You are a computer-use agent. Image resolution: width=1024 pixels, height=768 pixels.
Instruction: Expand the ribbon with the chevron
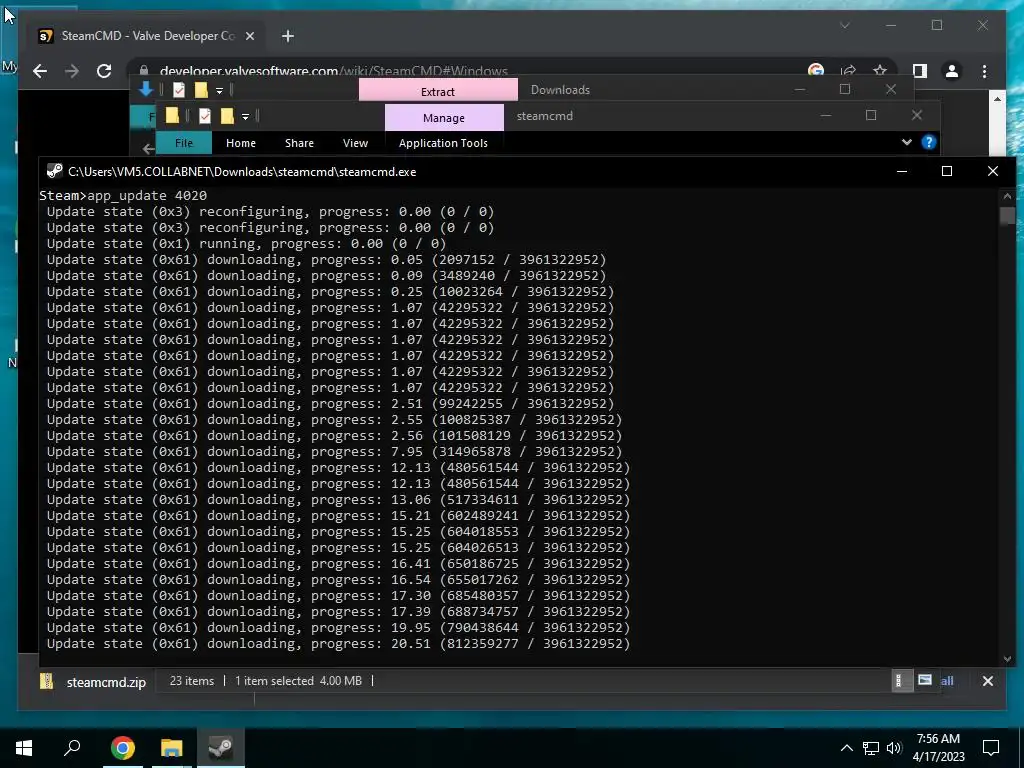point(906,142)
